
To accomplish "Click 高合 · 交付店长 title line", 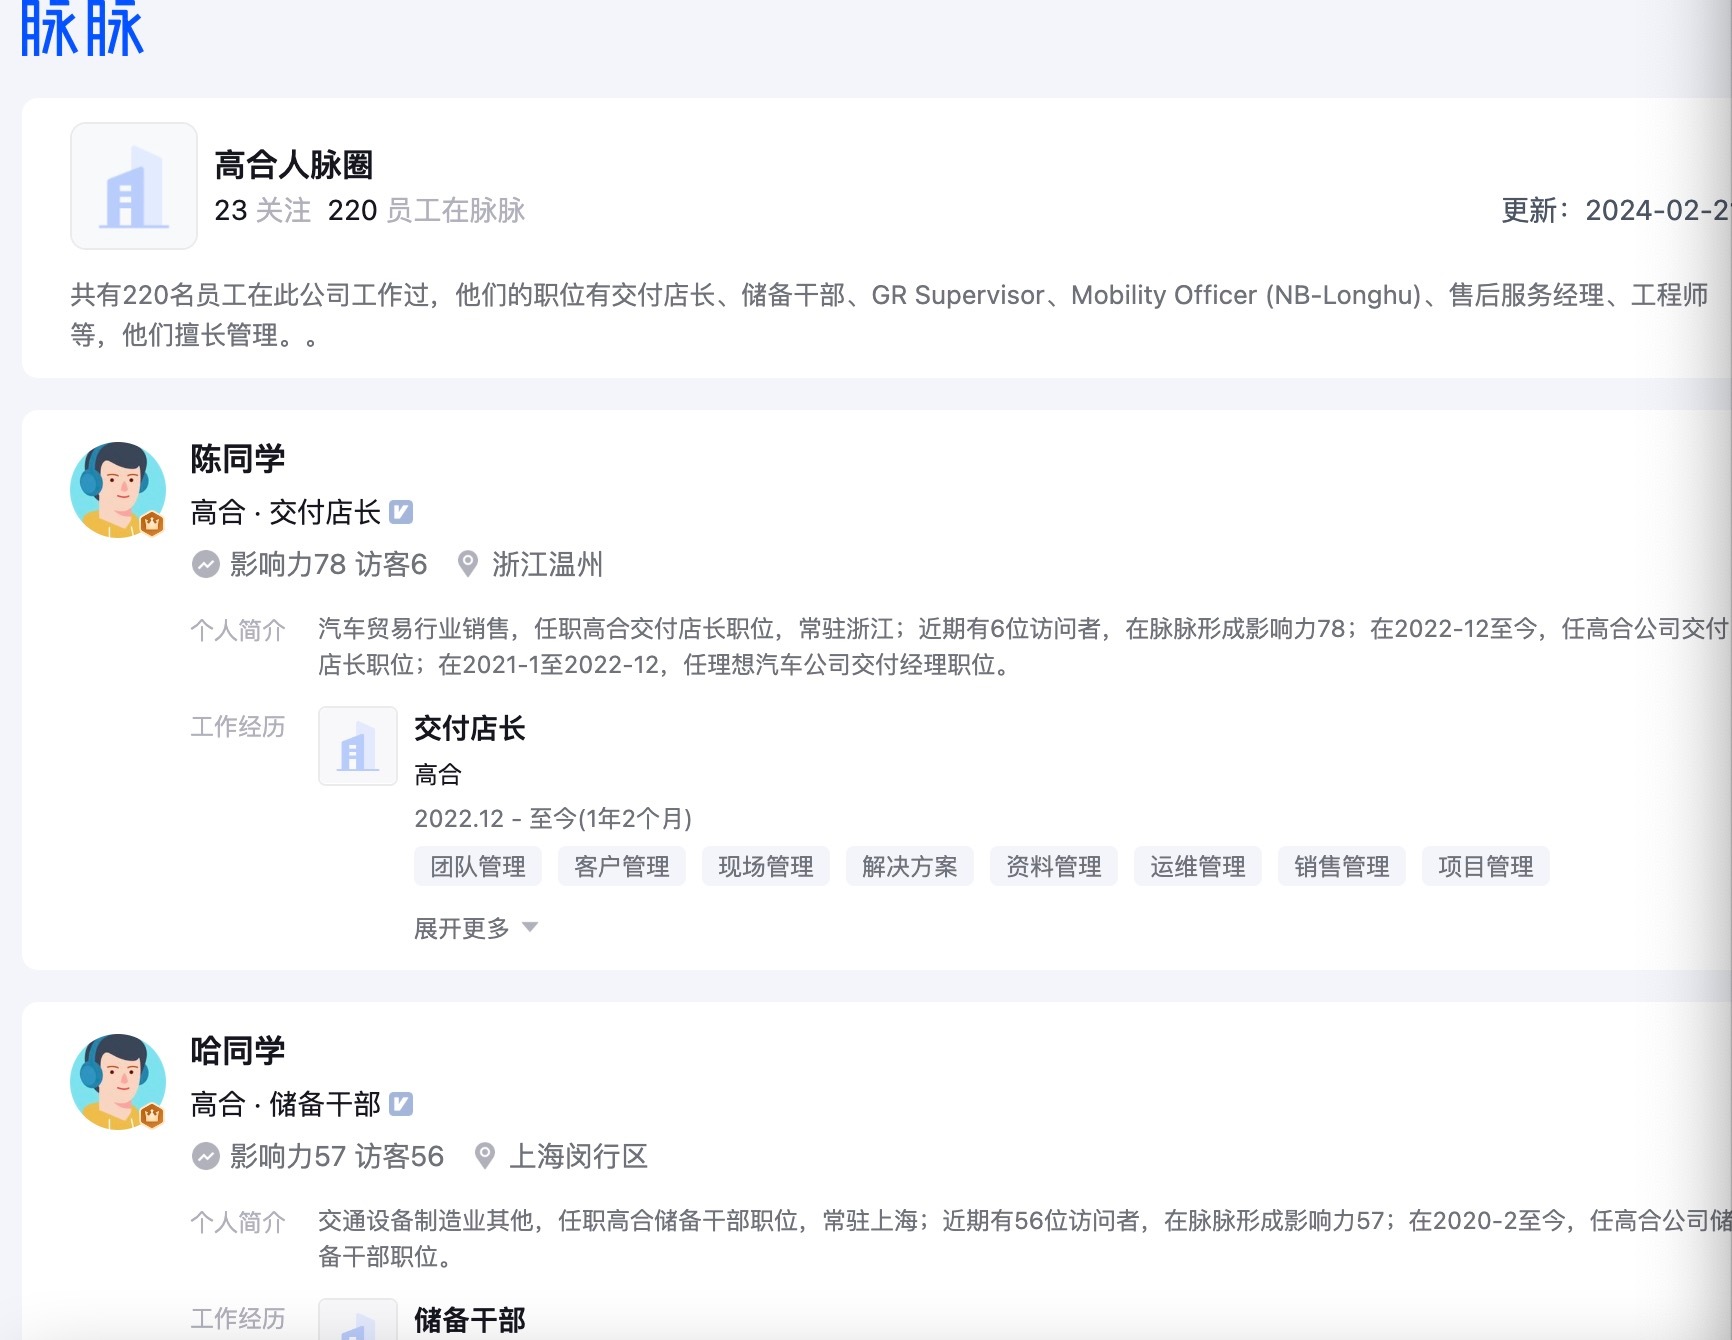I will [286, 512].
